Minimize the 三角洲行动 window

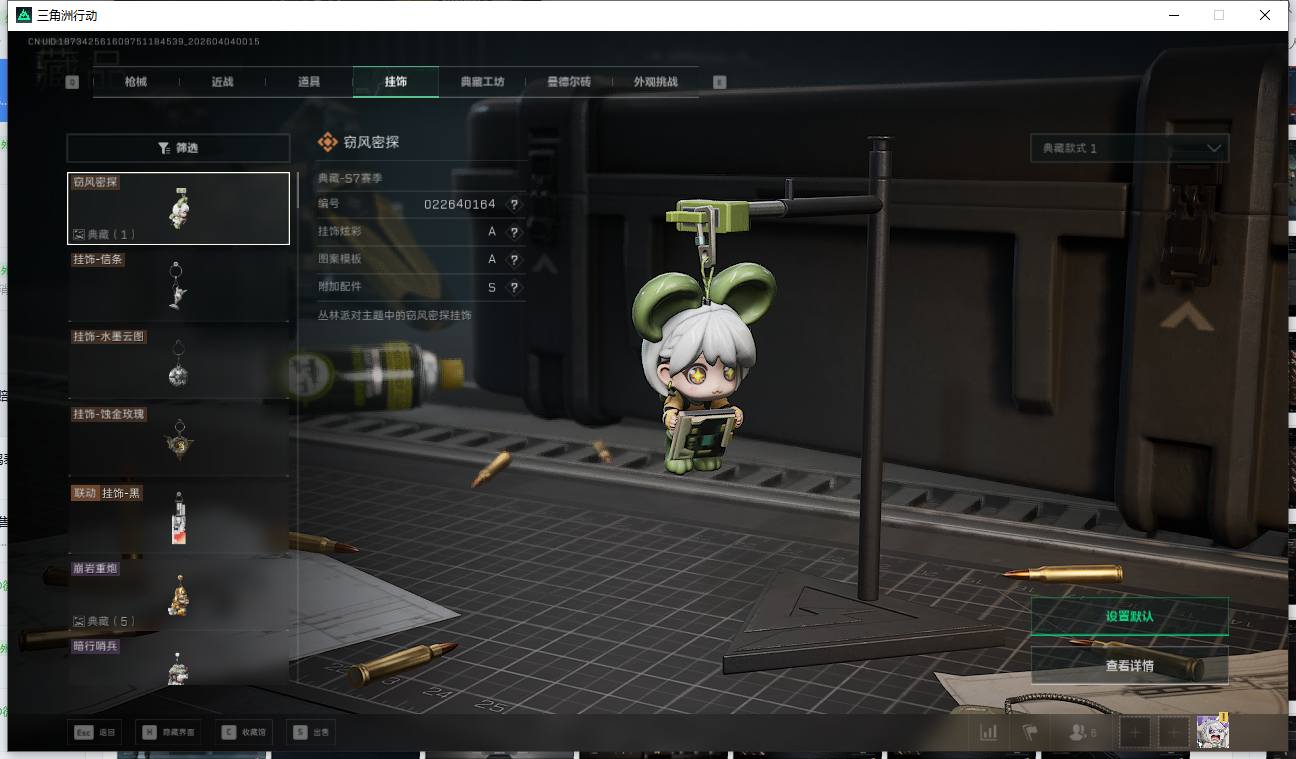(1173, 15)
